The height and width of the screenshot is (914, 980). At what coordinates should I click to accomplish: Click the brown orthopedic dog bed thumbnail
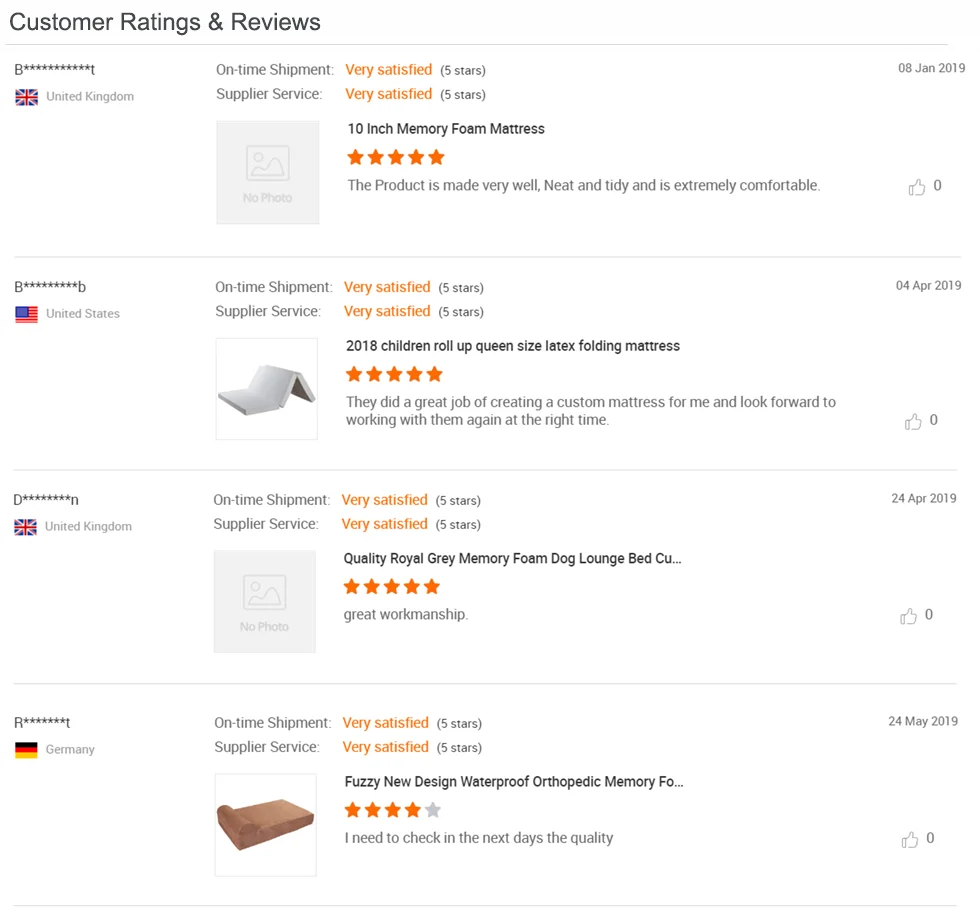click(x=266, y=825)
